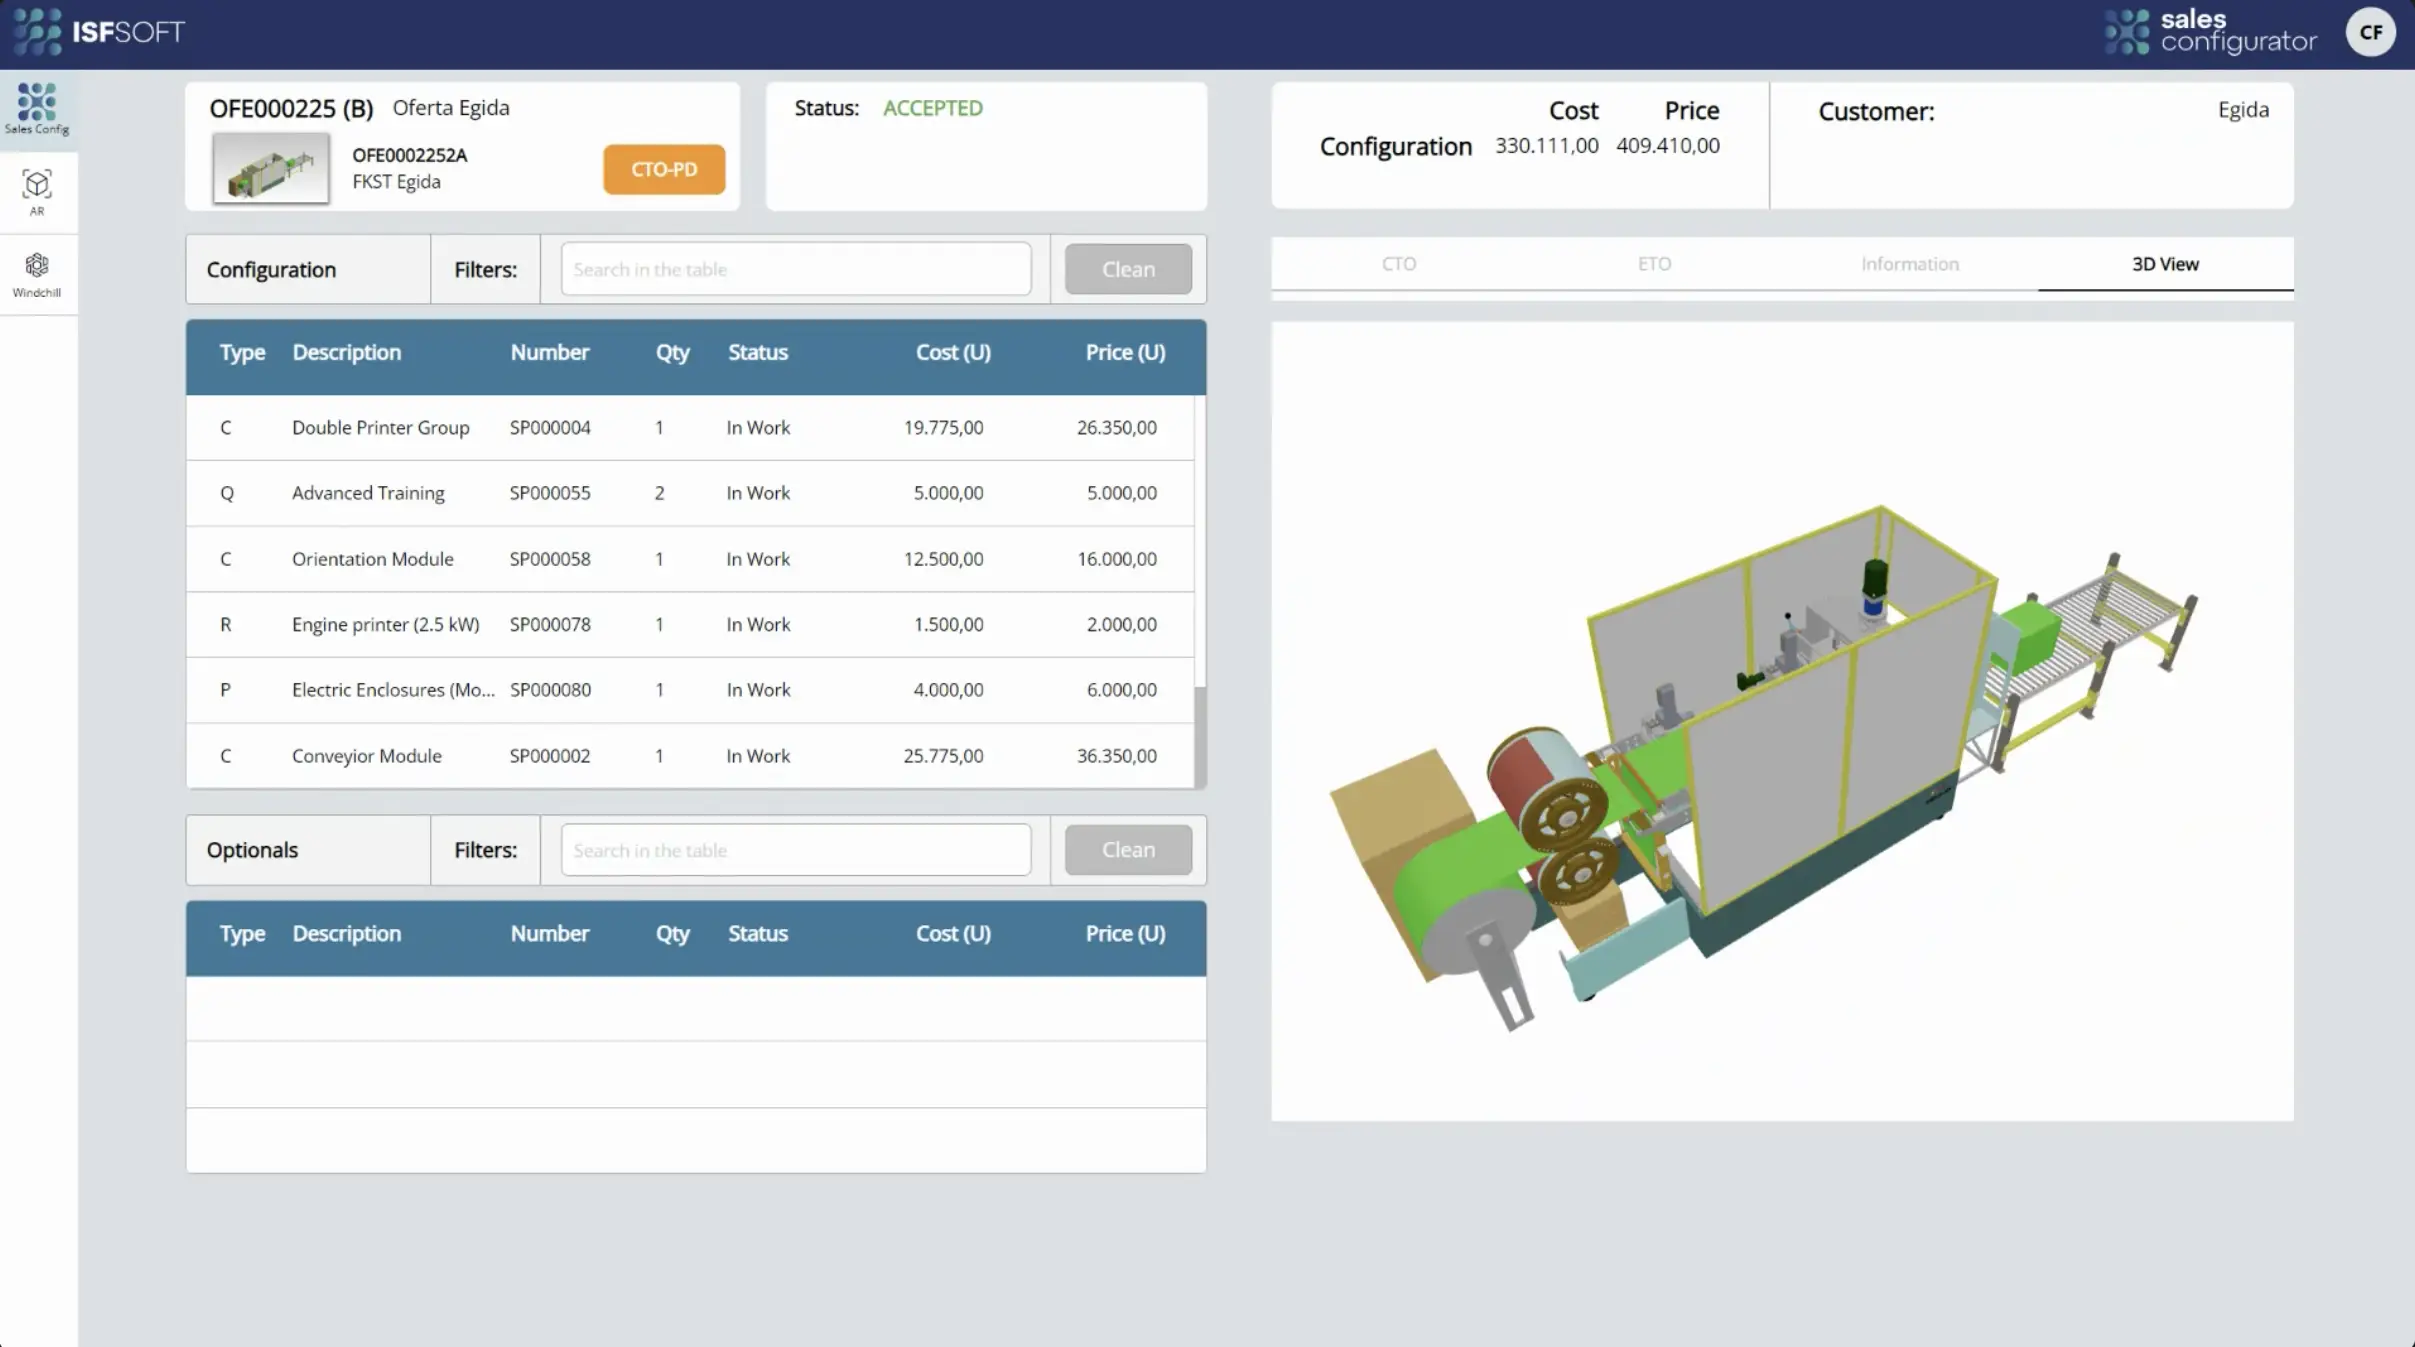This screenshot has width=2415, height=1347.
Task: Click the orange CTO-PD button
Action: (662, 169)
